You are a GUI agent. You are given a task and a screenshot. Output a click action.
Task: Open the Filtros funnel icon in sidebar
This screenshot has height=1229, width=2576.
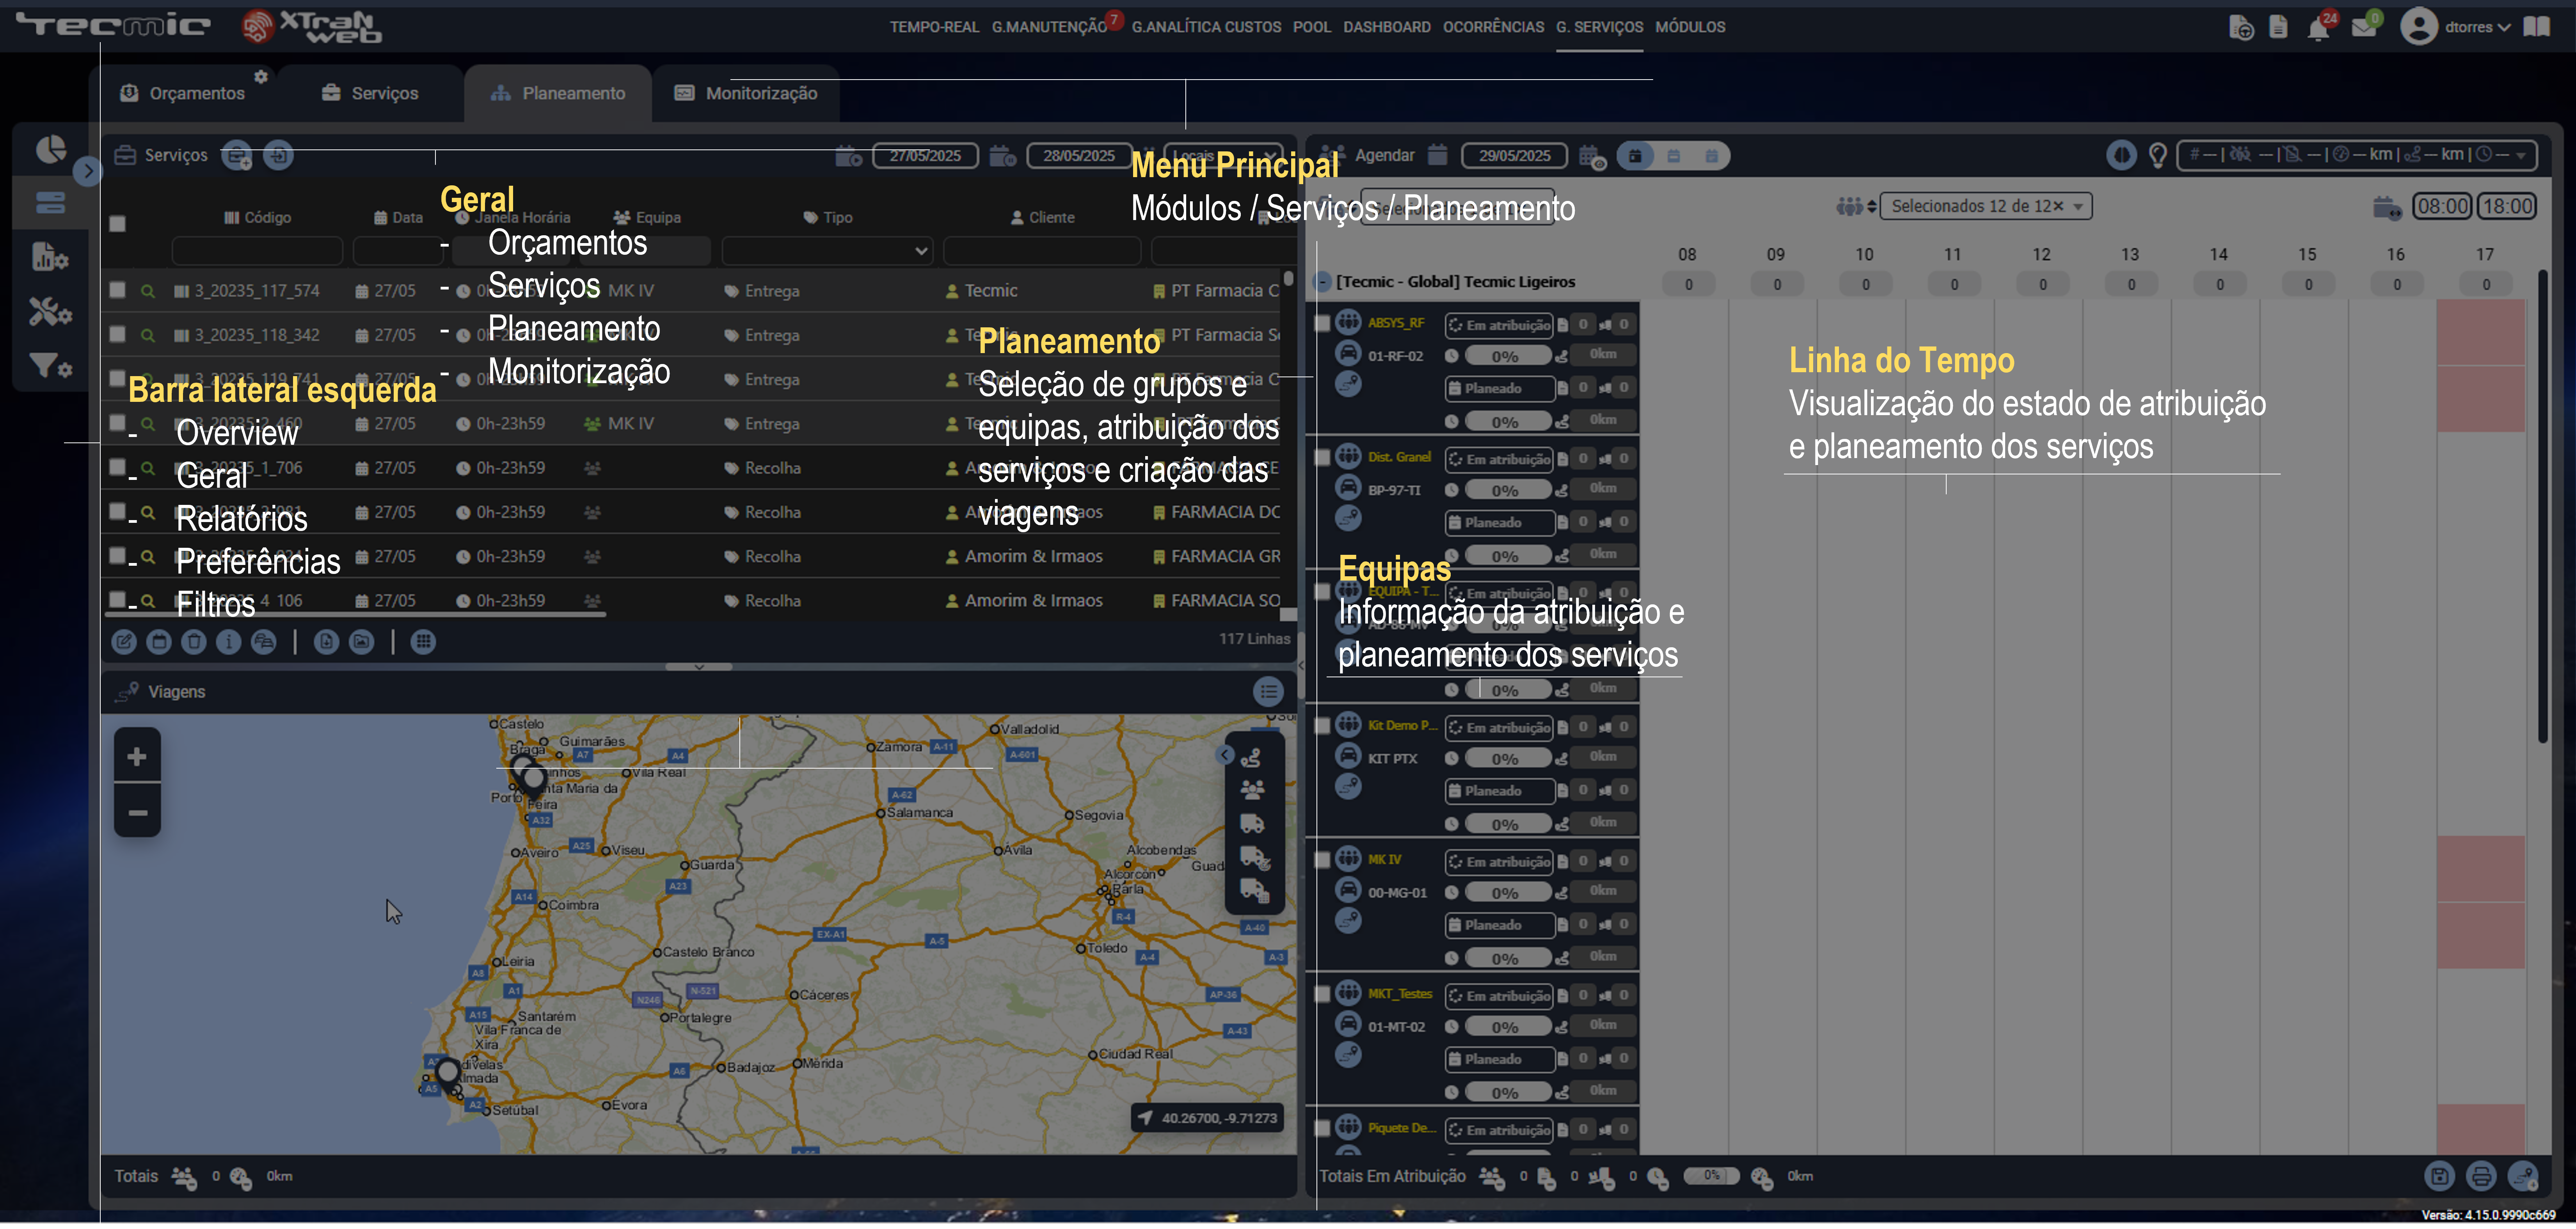click(50, 366)
